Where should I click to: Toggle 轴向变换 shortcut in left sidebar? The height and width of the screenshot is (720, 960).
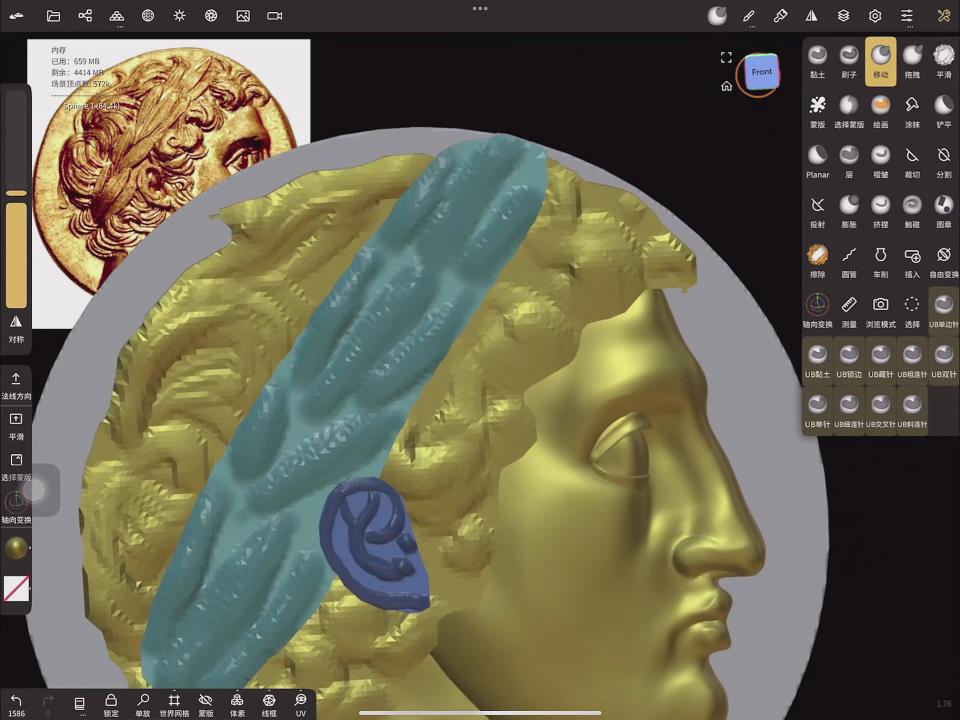tap(16, 508)
